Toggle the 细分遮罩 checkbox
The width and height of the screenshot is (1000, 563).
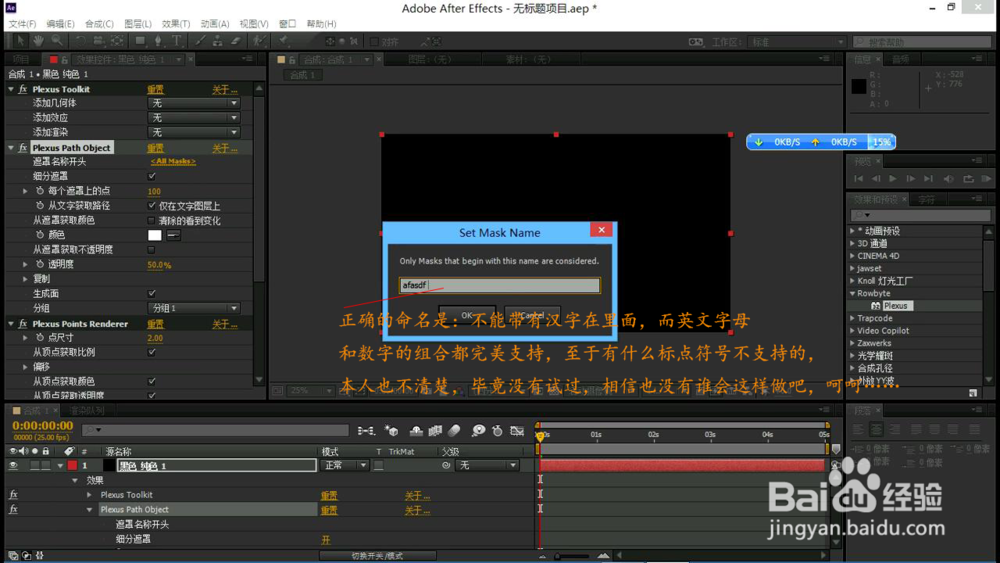[x=152, y=176]
